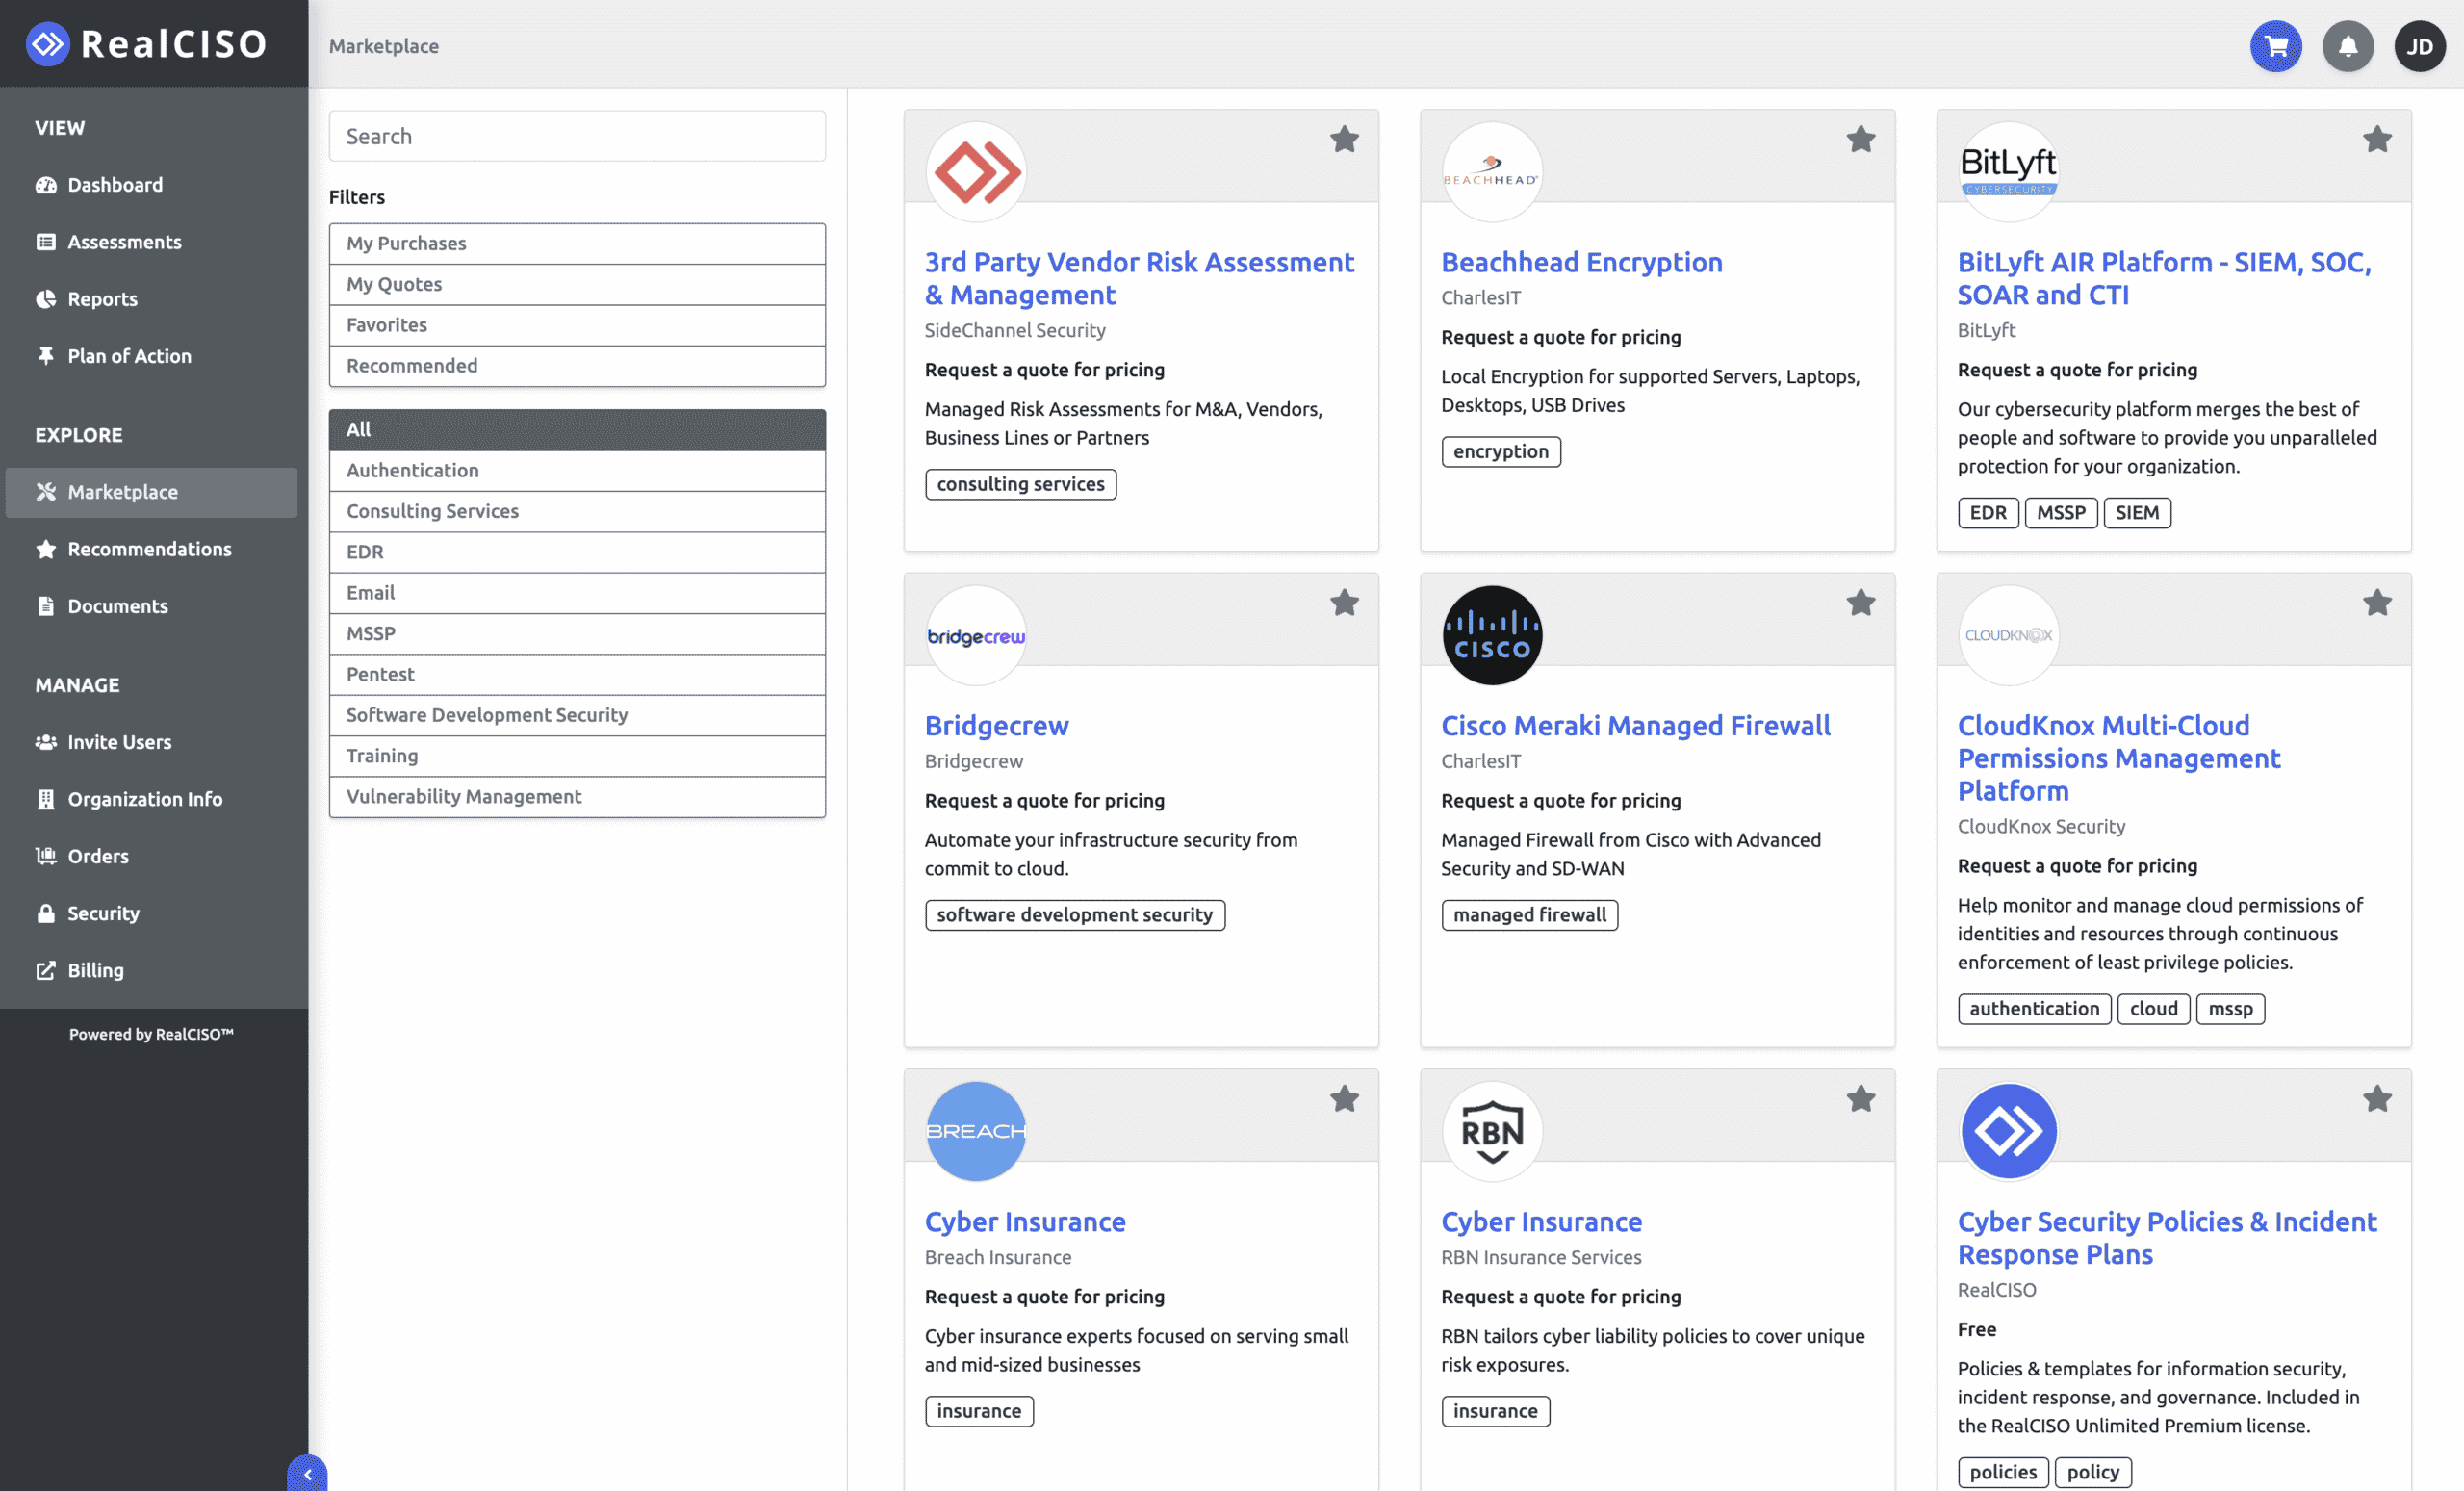Collapse the sidebar with the chevron button
The image size is (2464, 1491).
308,1474
